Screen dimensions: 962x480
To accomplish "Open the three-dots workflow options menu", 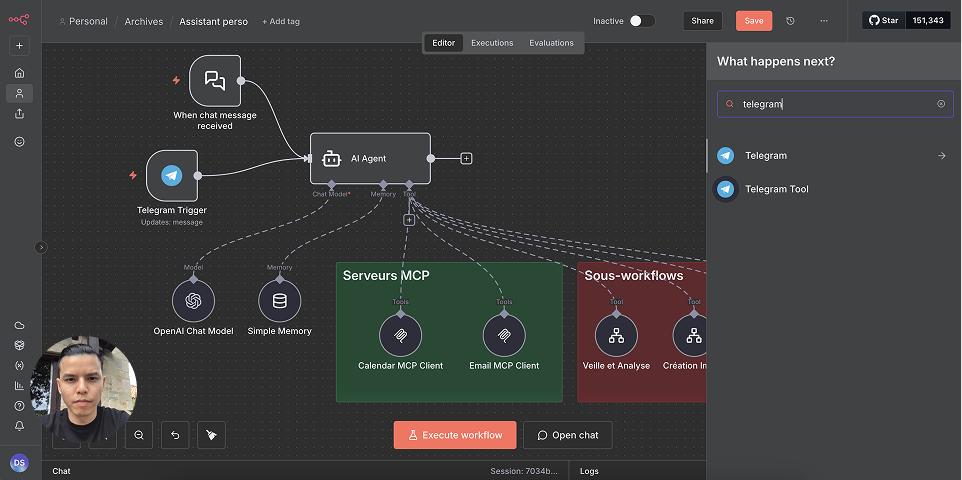I will (823, 20).
